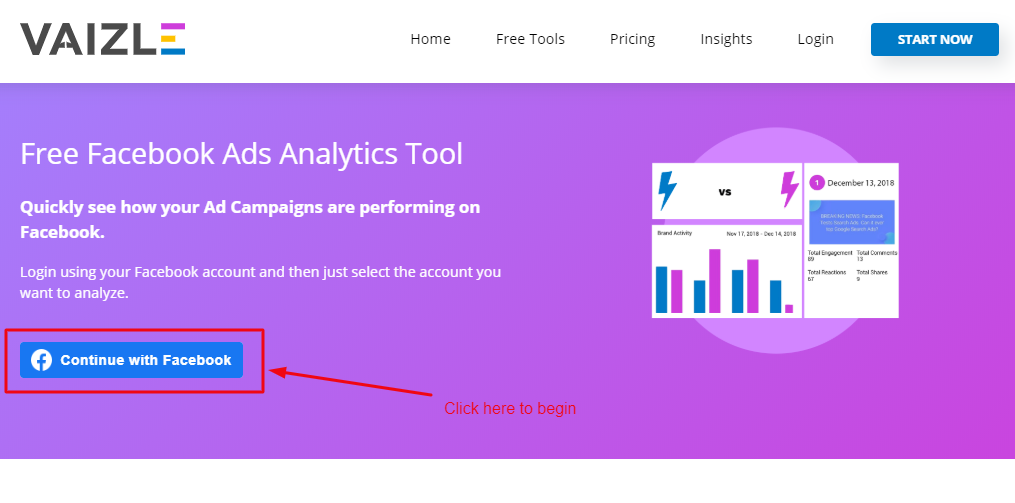Screen dimensions: 1015x503
Task: Click the magenta lightning bolt icon
Action: [790, 190]
